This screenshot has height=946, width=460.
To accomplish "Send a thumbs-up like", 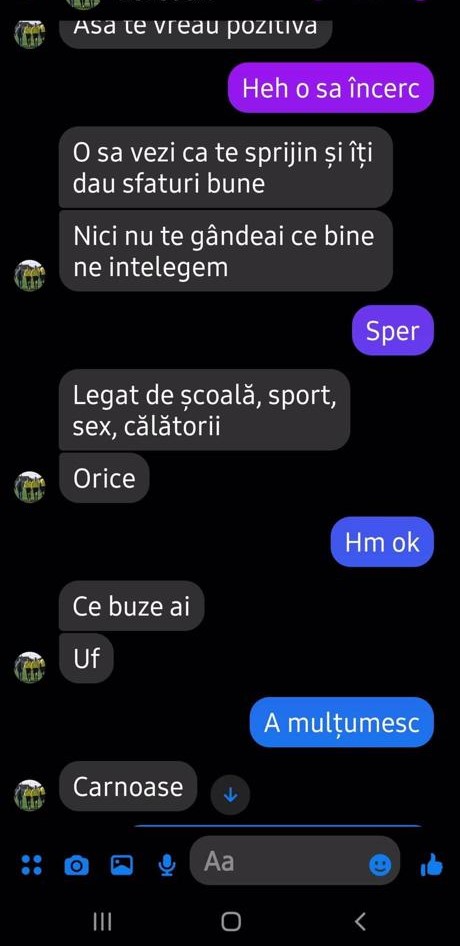I will coord(431,866).
